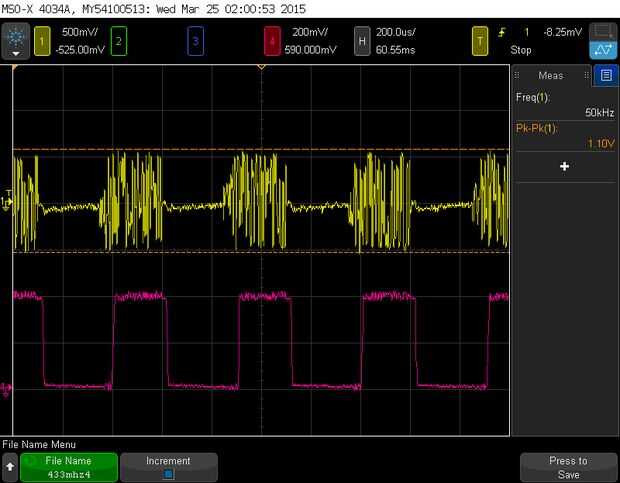Select the Freq(1) measurement entry
620x483 pixels.
pos(565,105)
